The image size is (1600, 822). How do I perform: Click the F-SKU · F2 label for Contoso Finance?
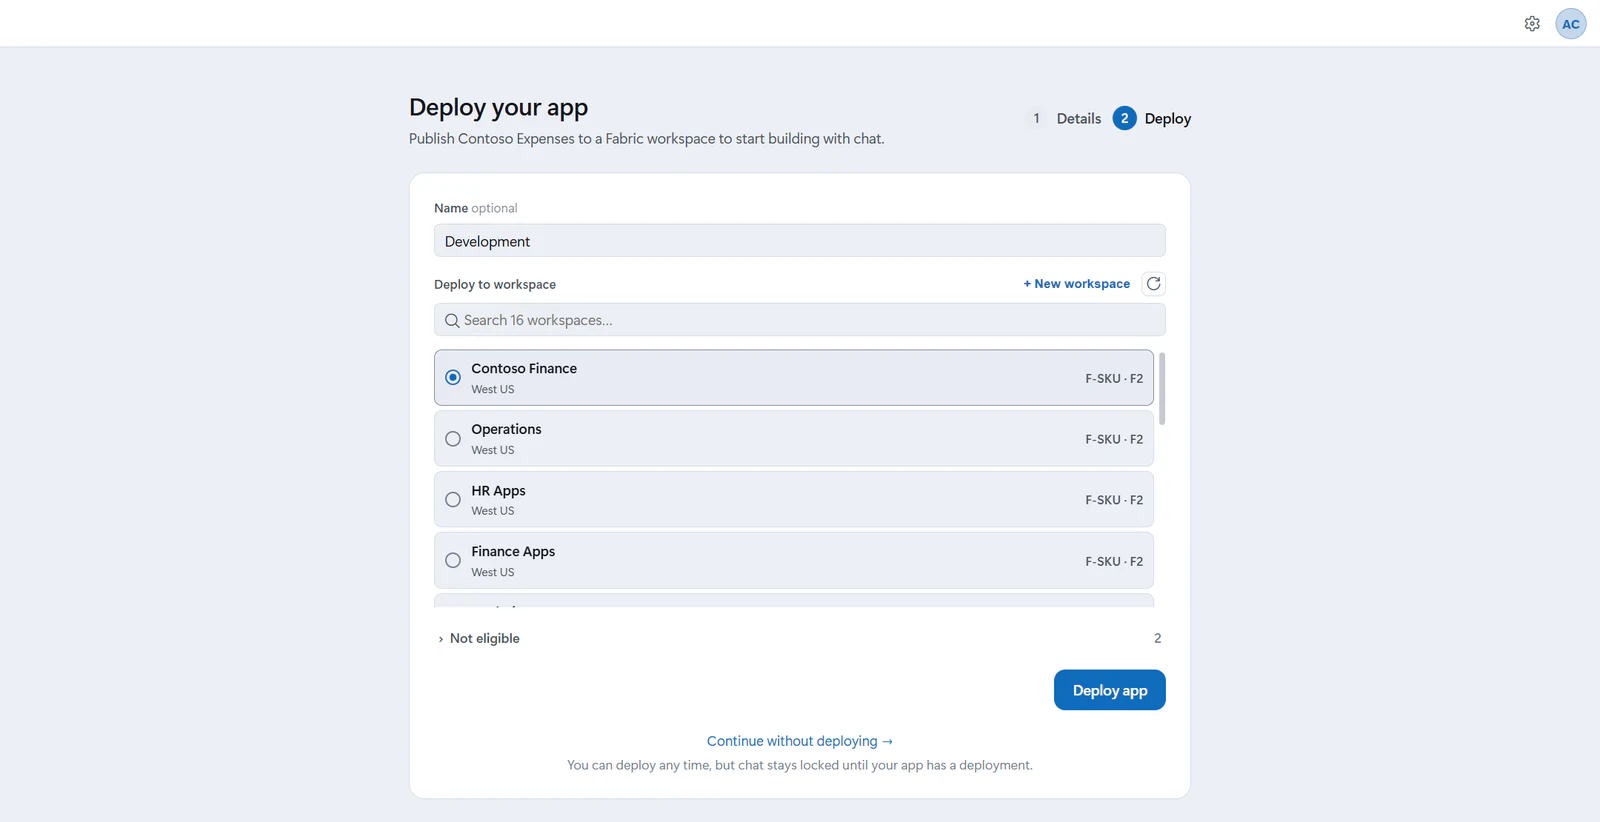pos(1114,379)
